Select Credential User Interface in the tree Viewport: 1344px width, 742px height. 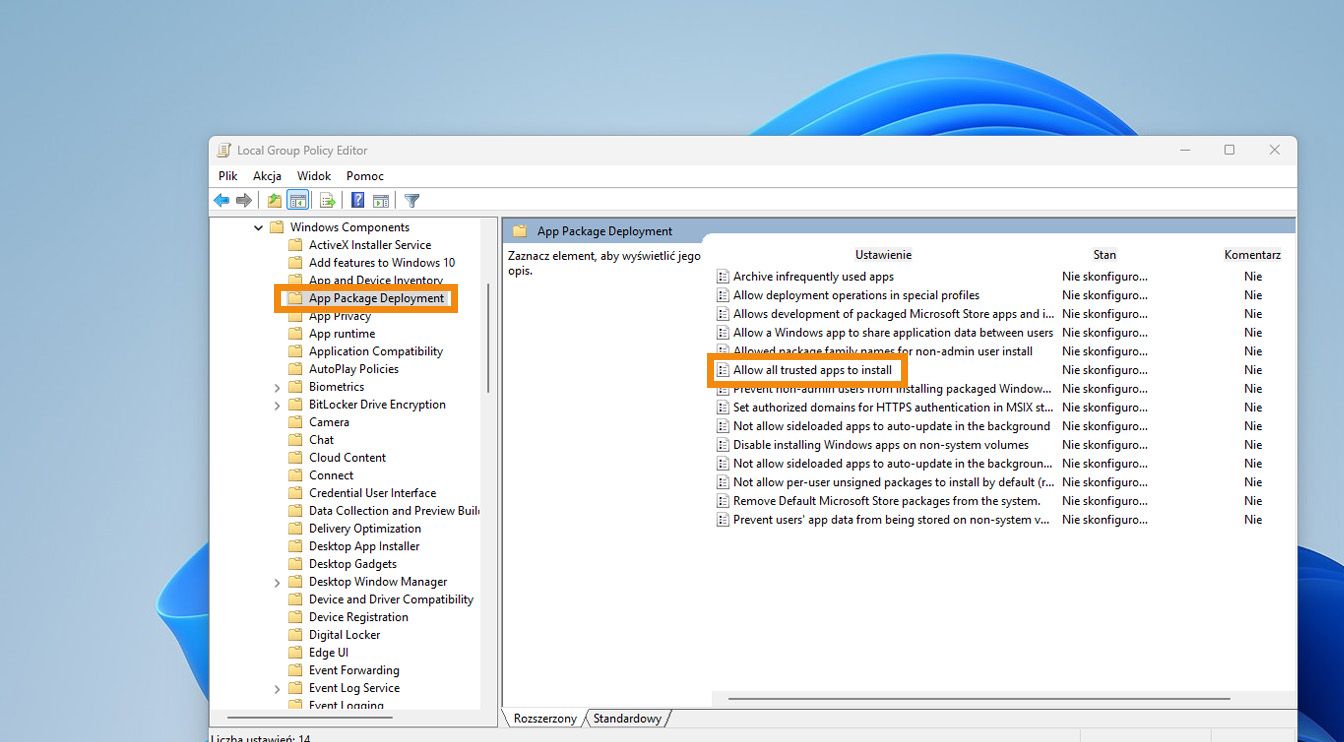373,493
